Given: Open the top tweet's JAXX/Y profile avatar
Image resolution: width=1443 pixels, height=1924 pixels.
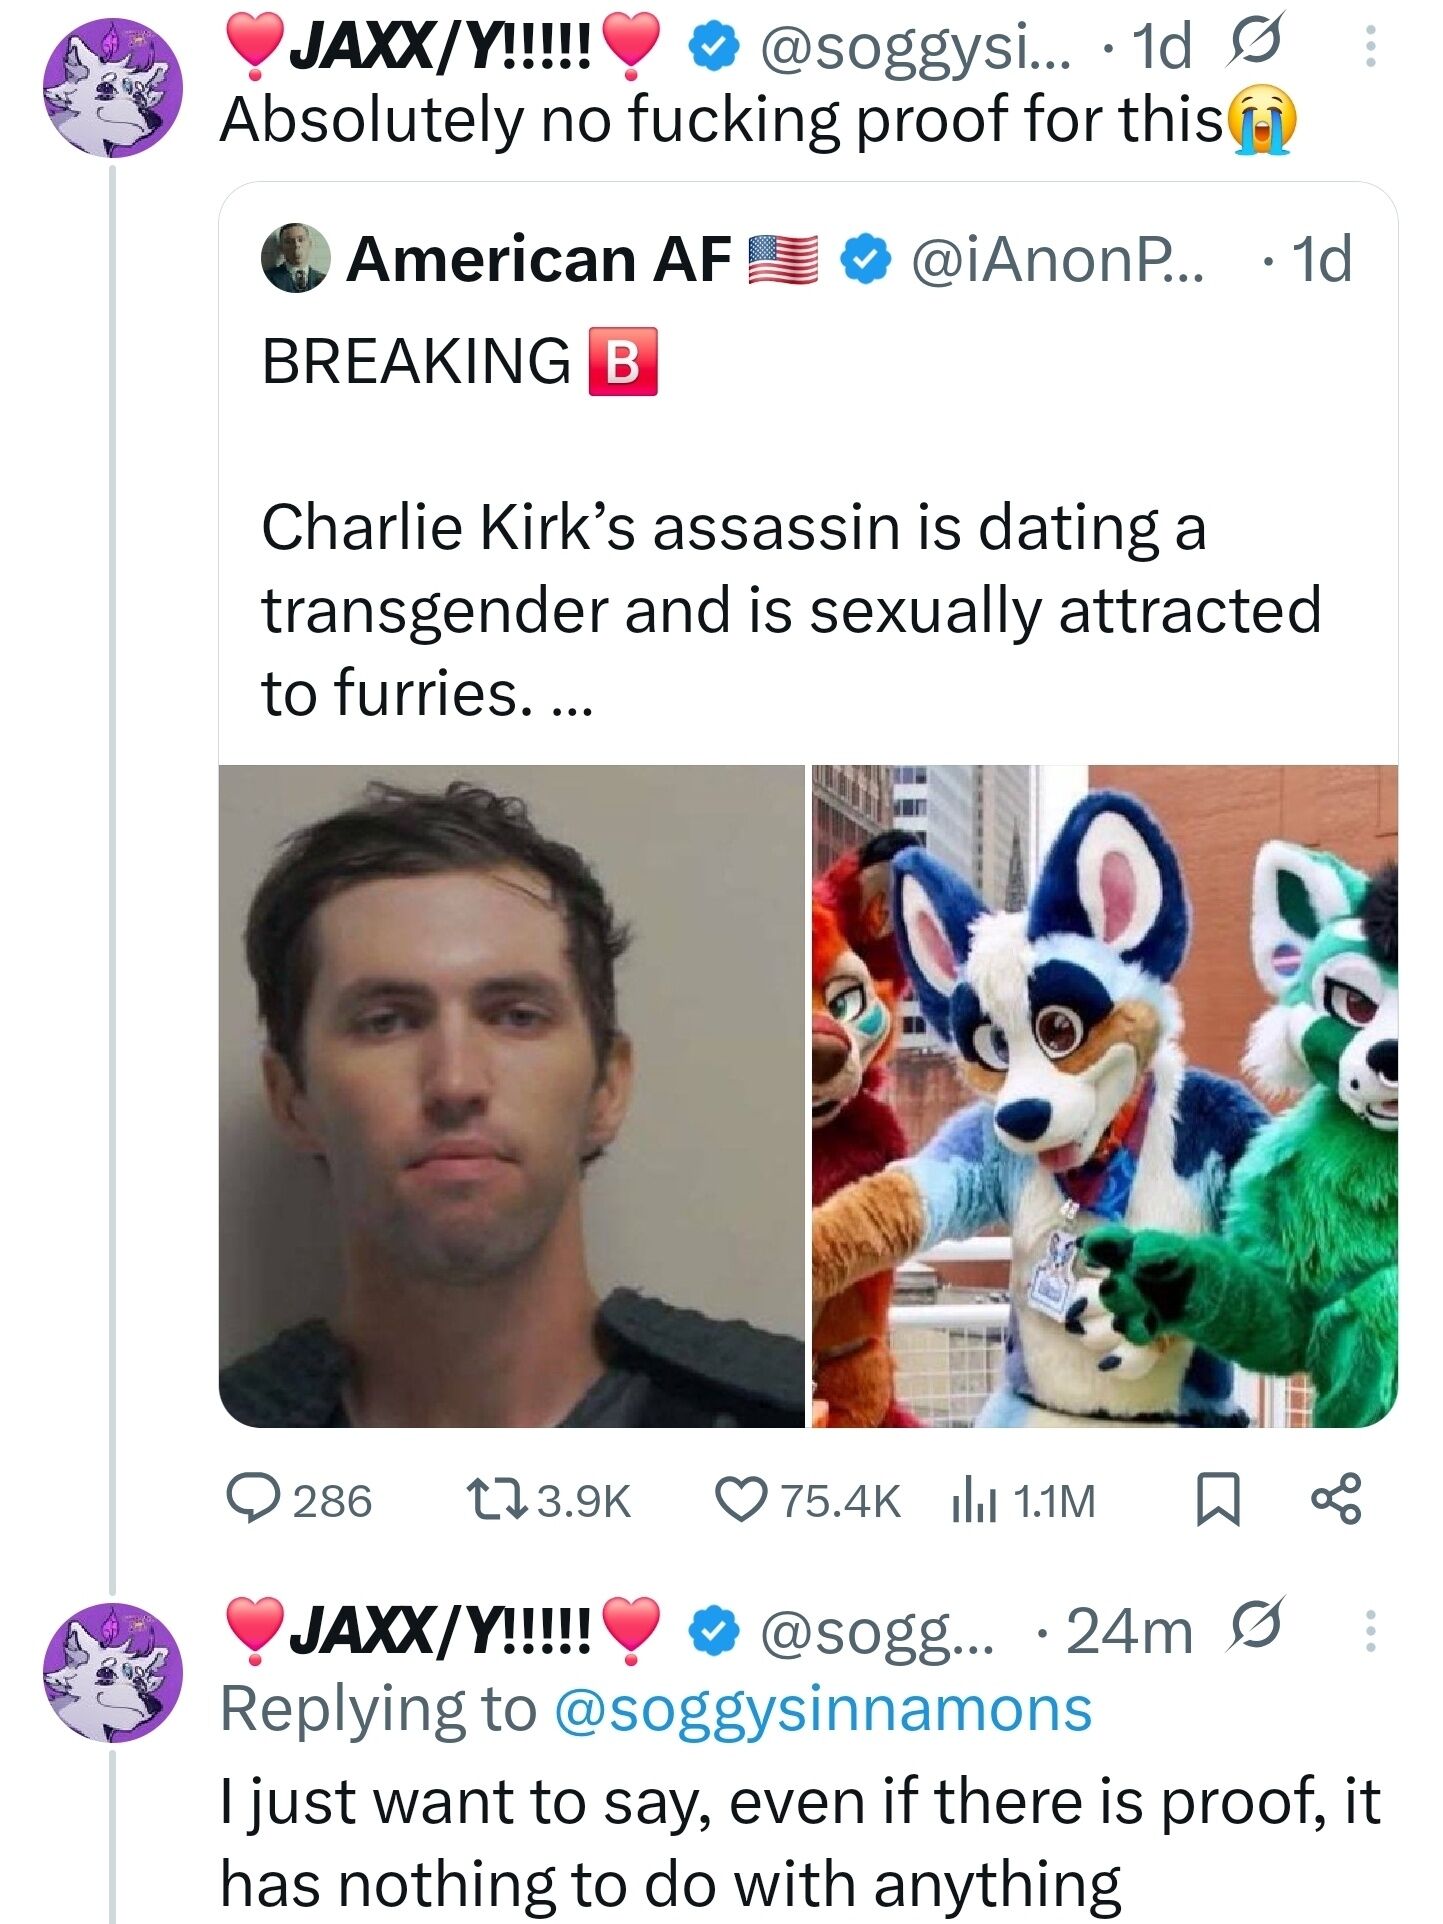Looking at the screenshot, I should tap(114, 87).
